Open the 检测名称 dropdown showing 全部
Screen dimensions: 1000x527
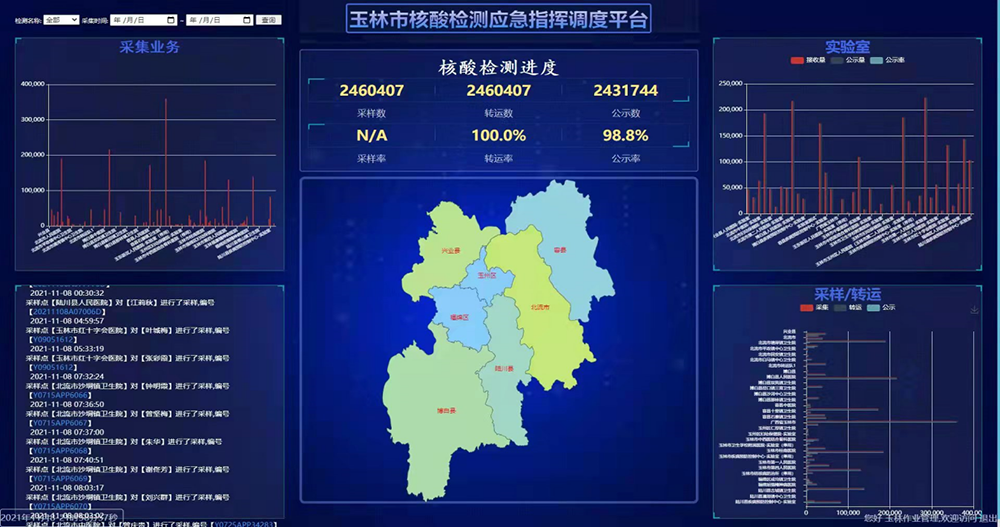pyautogui.click(x=61, y=20)
